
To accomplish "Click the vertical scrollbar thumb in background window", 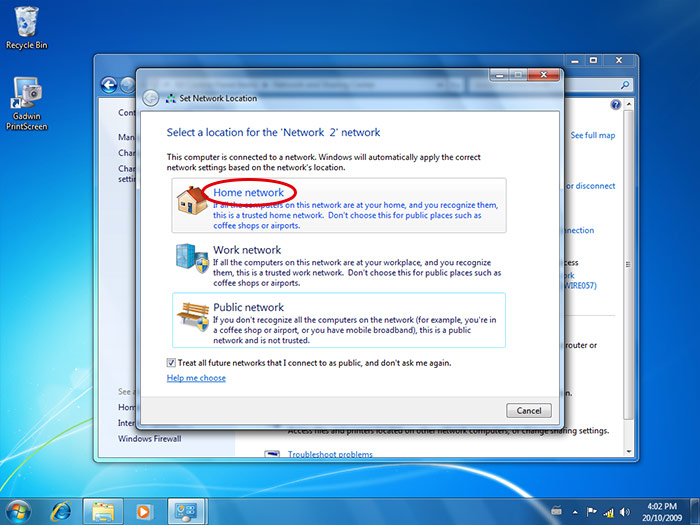I will (x=629, y=264).
